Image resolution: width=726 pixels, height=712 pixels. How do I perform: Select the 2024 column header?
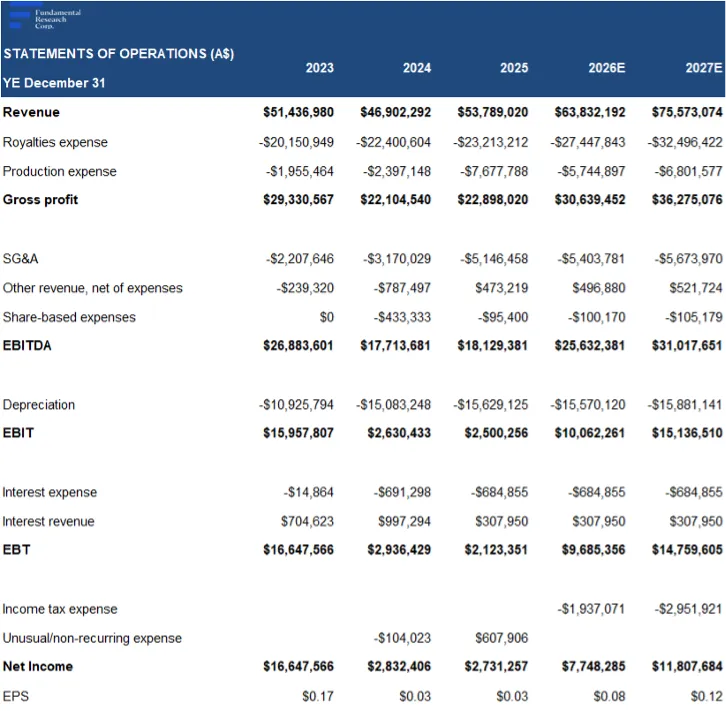tap(416, 69)
